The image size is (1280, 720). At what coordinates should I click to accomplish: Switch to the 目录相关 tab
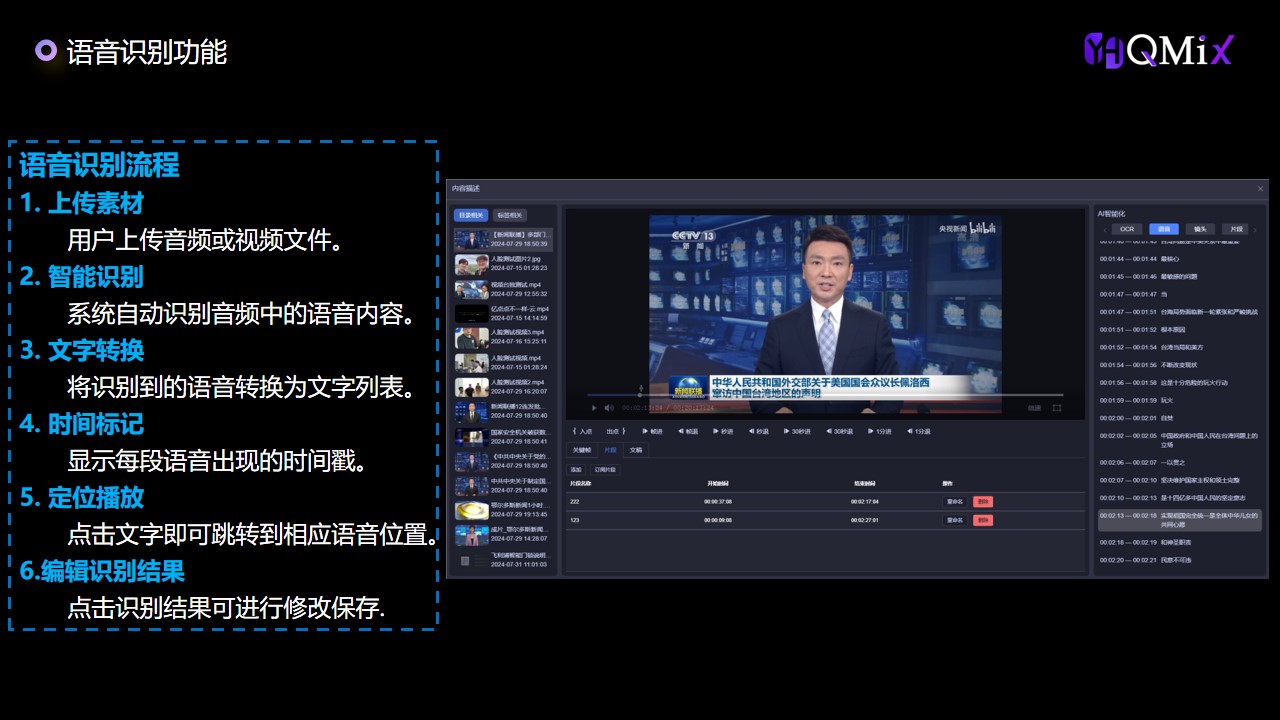point(470,215)
